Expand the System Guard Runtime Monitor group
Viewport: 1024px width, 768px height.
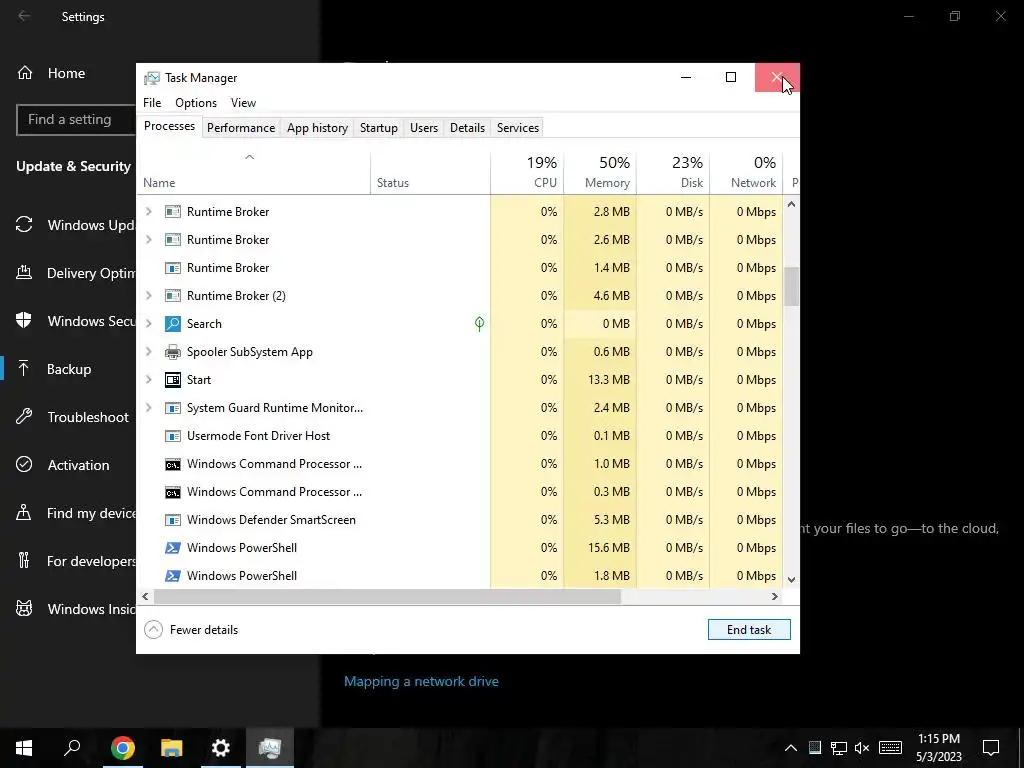(x=149, y=408)
